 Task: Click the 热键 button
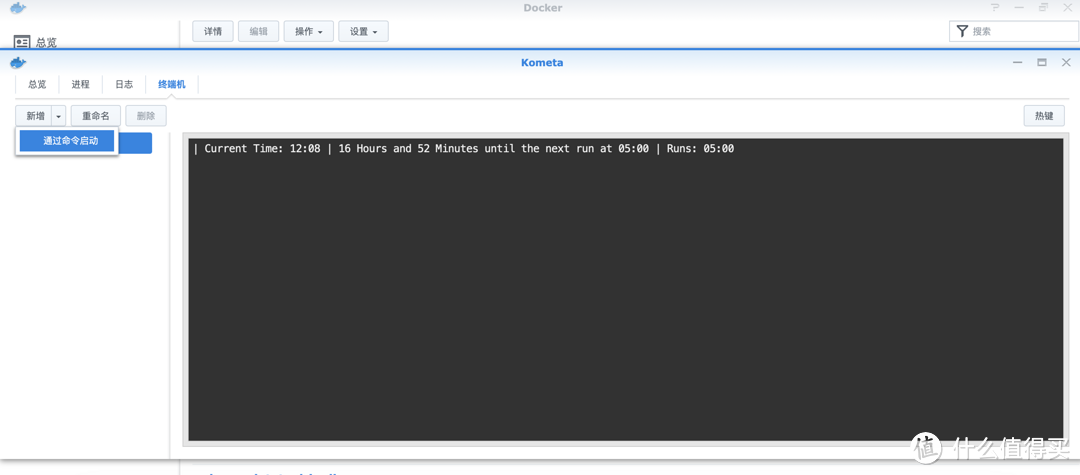point(1044,116)
